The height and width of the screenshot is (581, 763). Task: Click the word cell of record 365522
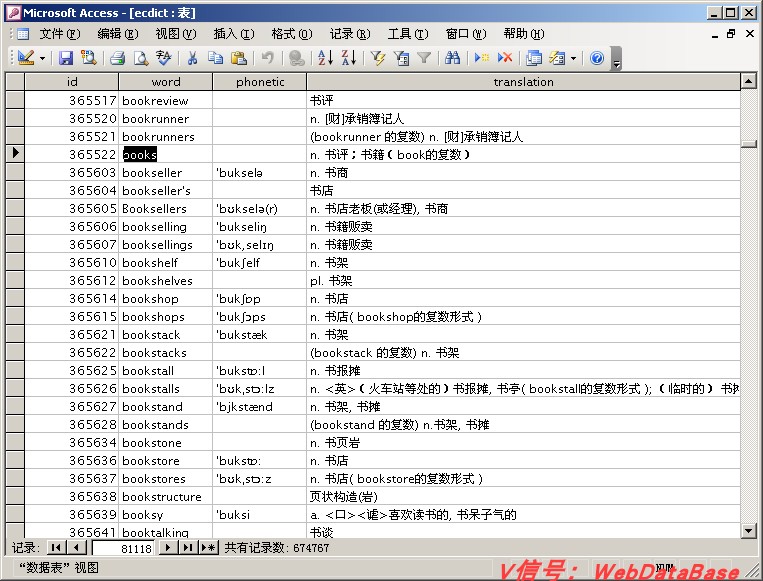[x=165, y=154]
